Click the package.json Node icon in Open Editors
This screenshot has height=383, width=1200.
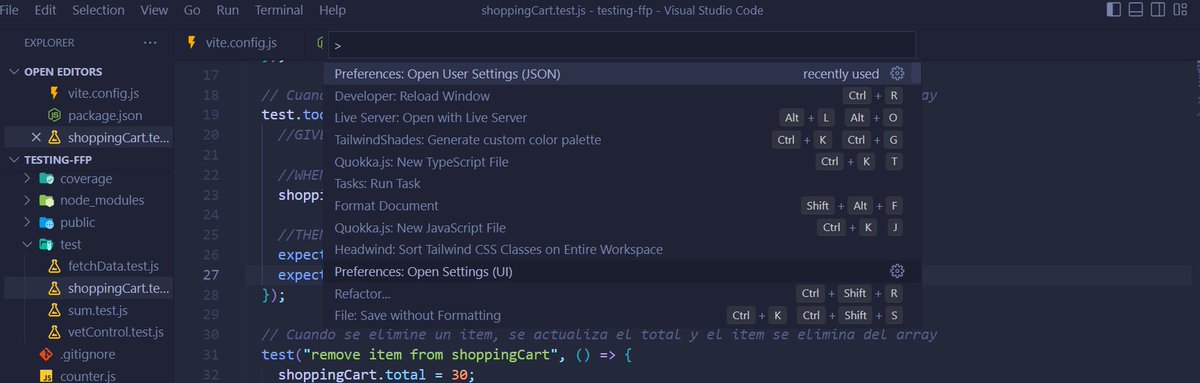55,115
